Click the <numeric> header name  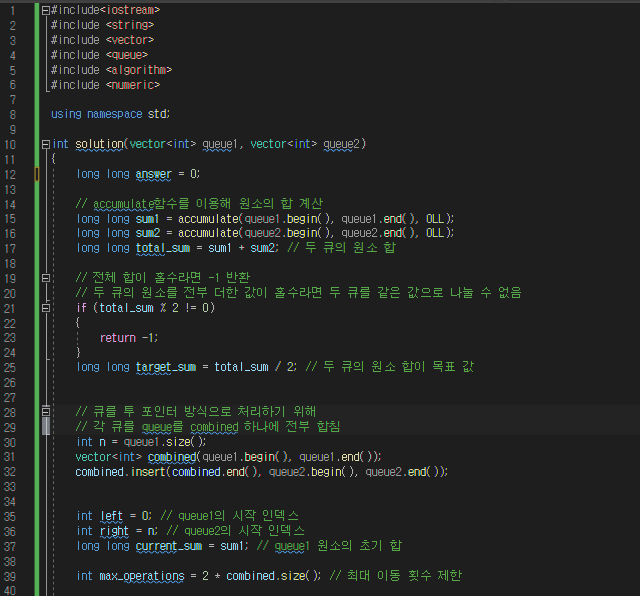pos(133,85)
